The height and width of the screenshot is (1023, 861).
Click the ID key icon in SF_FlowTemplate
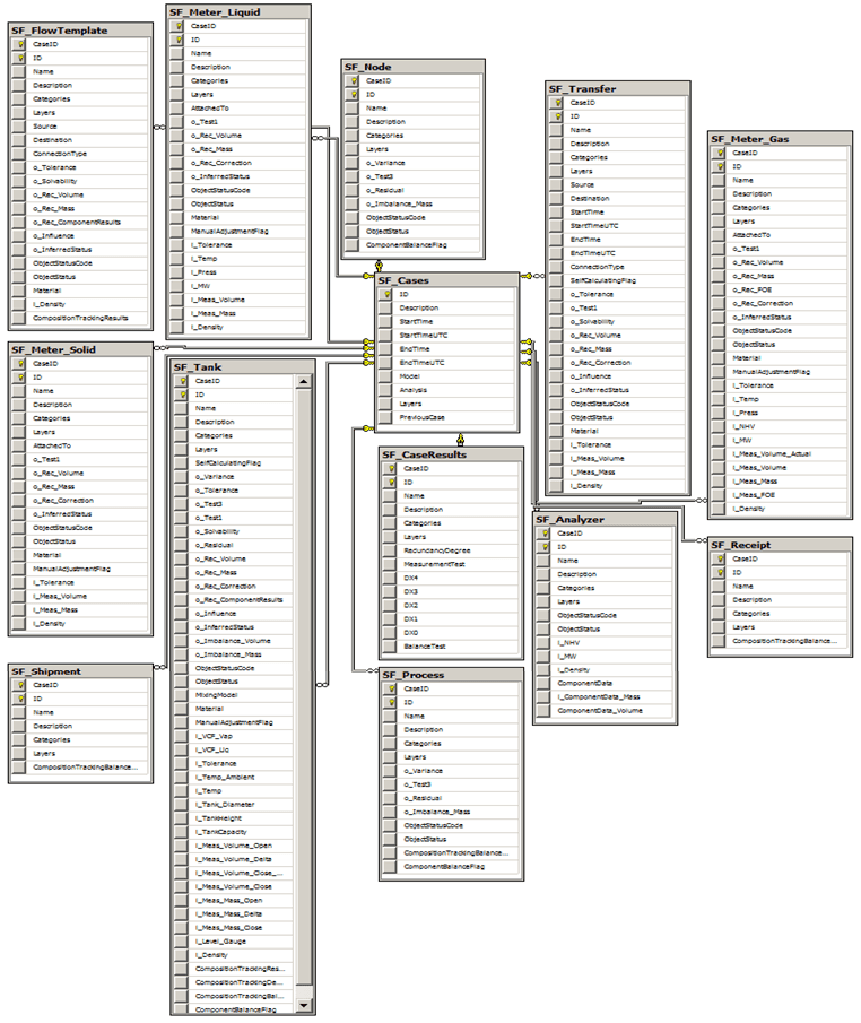[x=19, y=59]
